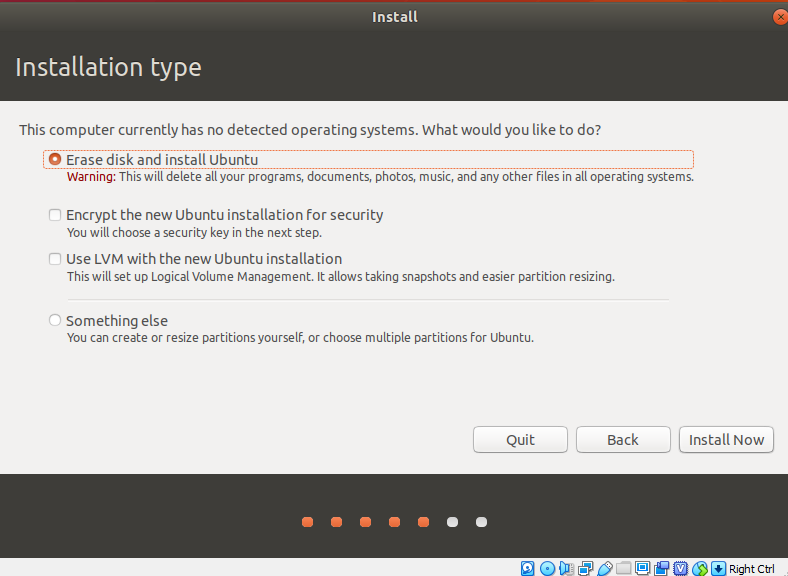Click the Install Now button
The height and width of the screenshot is (576, 788).
(x=726, y=440)
